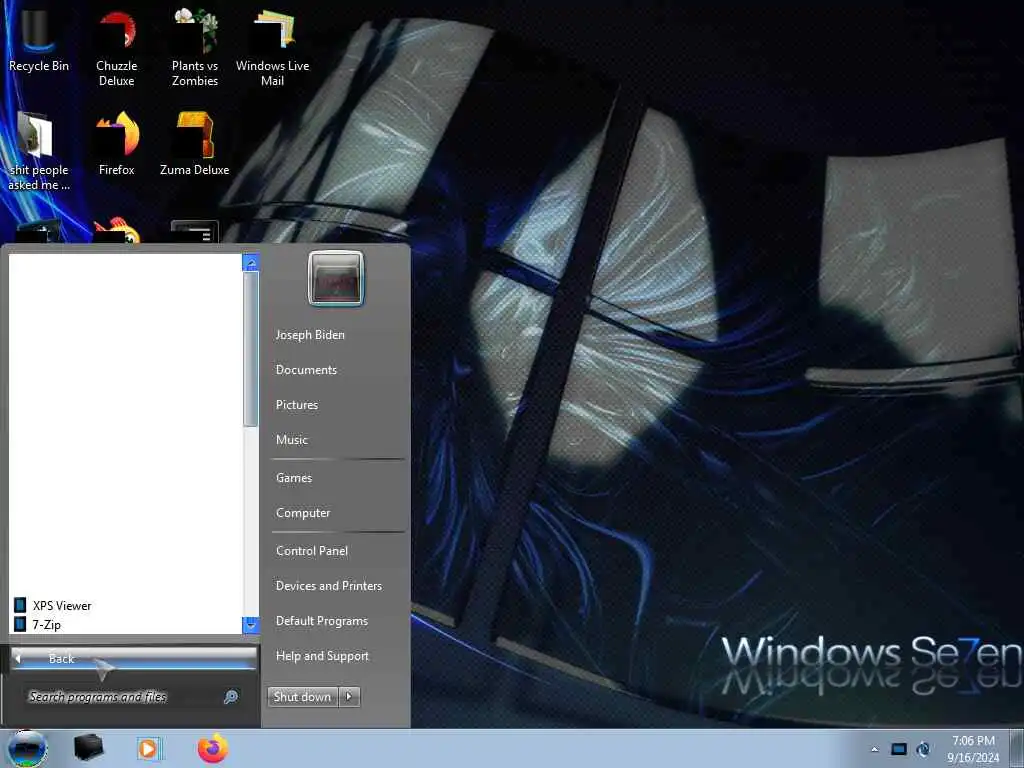Open Help and Support

tap(322, 656)
